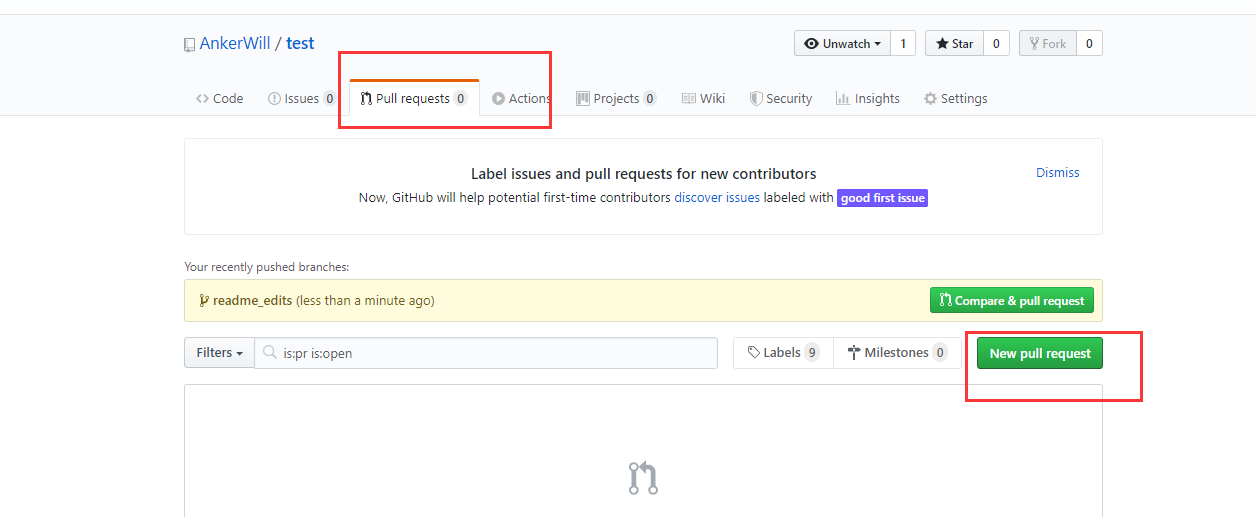1256x517 pixels.
Task: Click the search magnifier icon in filter box
Action: 269,353
